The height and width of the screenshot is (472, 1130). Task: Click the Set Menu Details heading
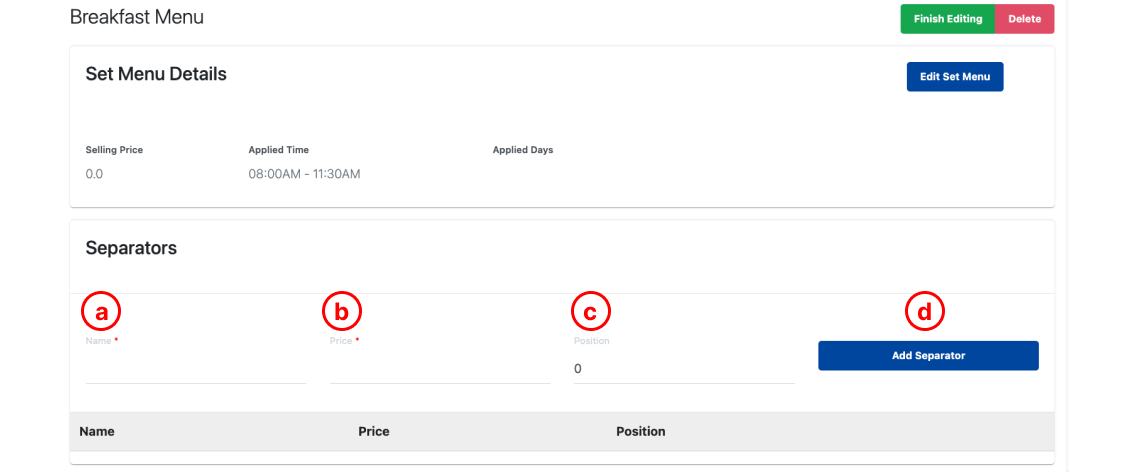156,74
